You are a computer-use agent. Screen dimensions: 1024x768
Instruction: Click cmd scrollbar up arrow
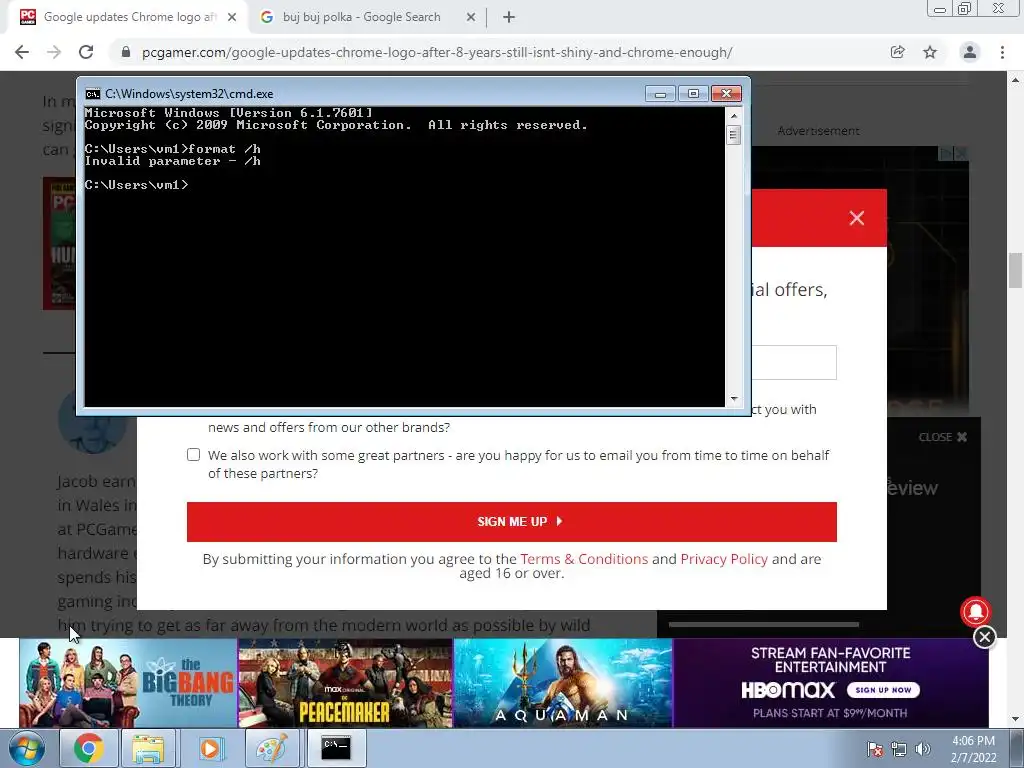733,116
